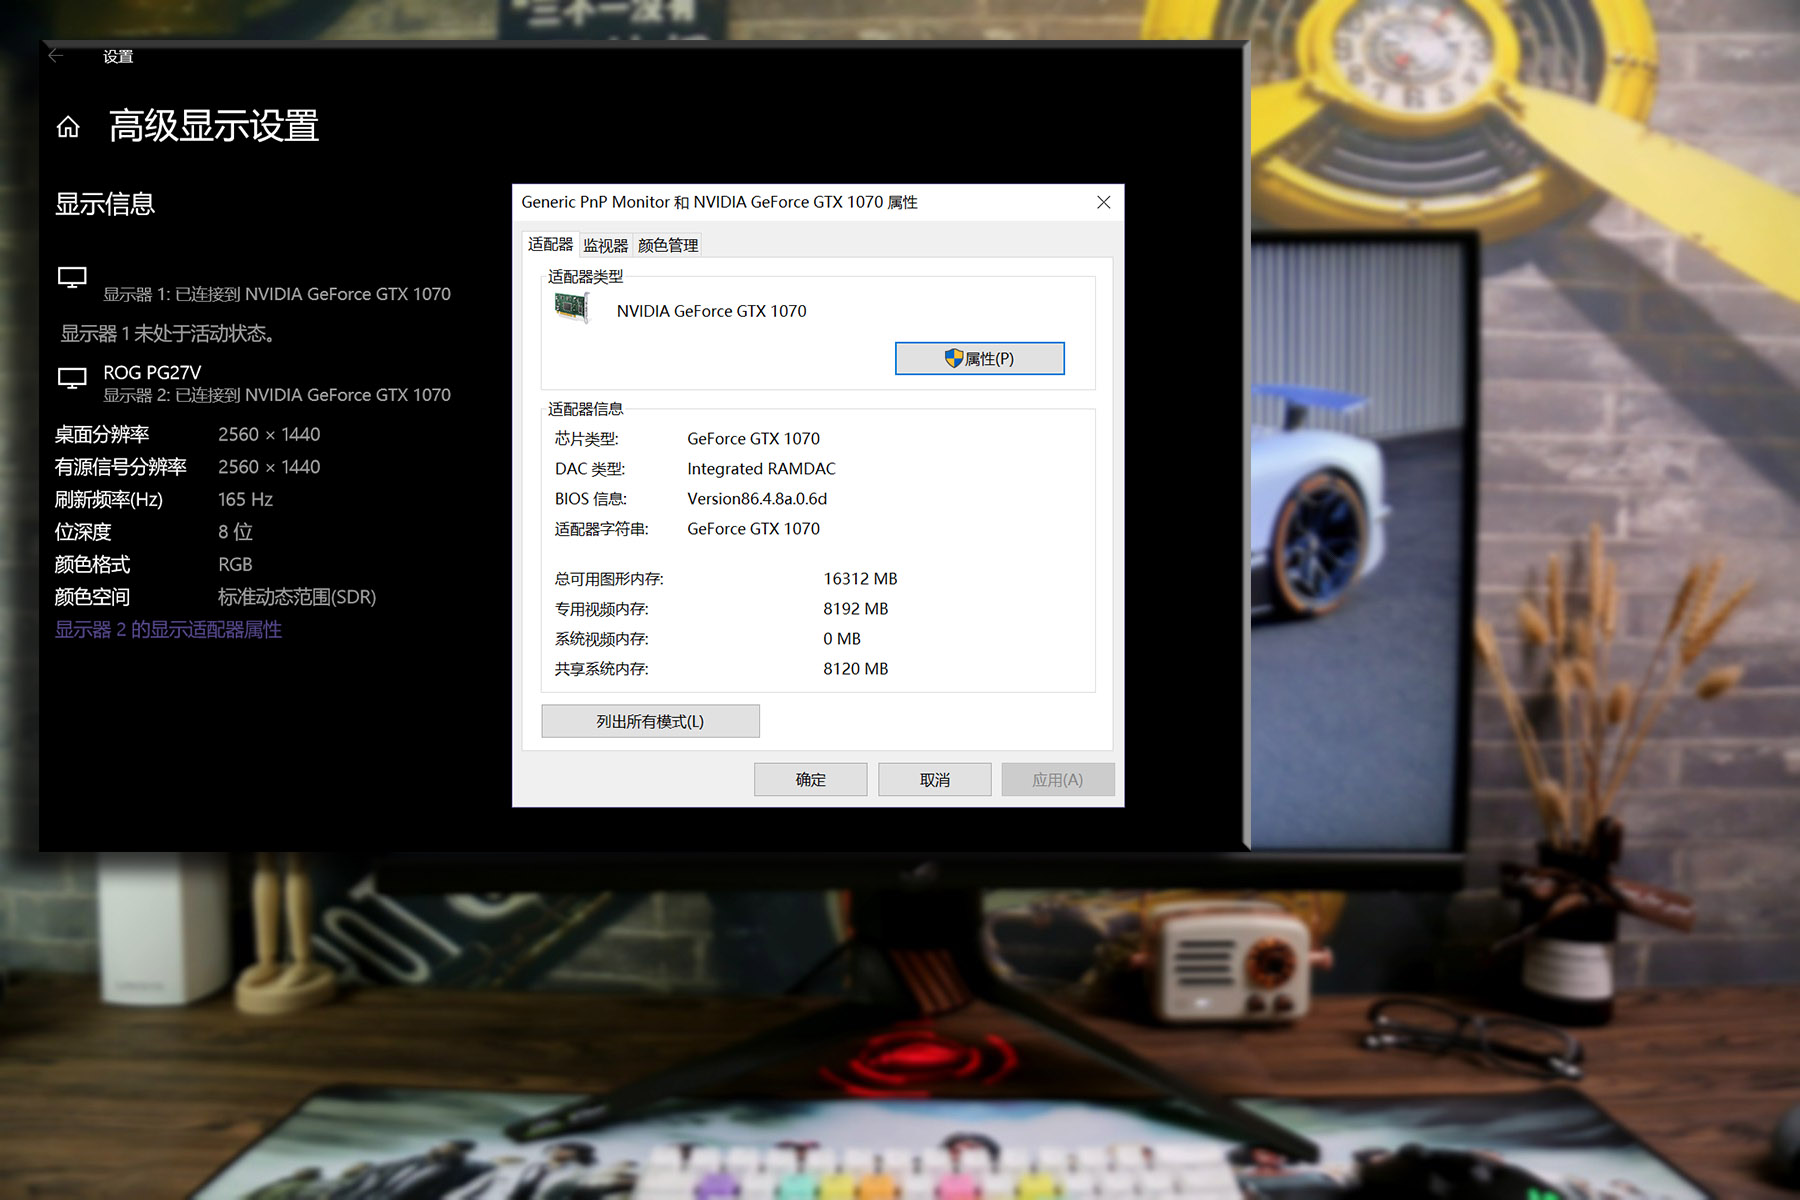Select NVIDIA GeForce GTX 1070 adapter type name
The width and height of the screenshot is (1800, 1200).
pos(711,311)
